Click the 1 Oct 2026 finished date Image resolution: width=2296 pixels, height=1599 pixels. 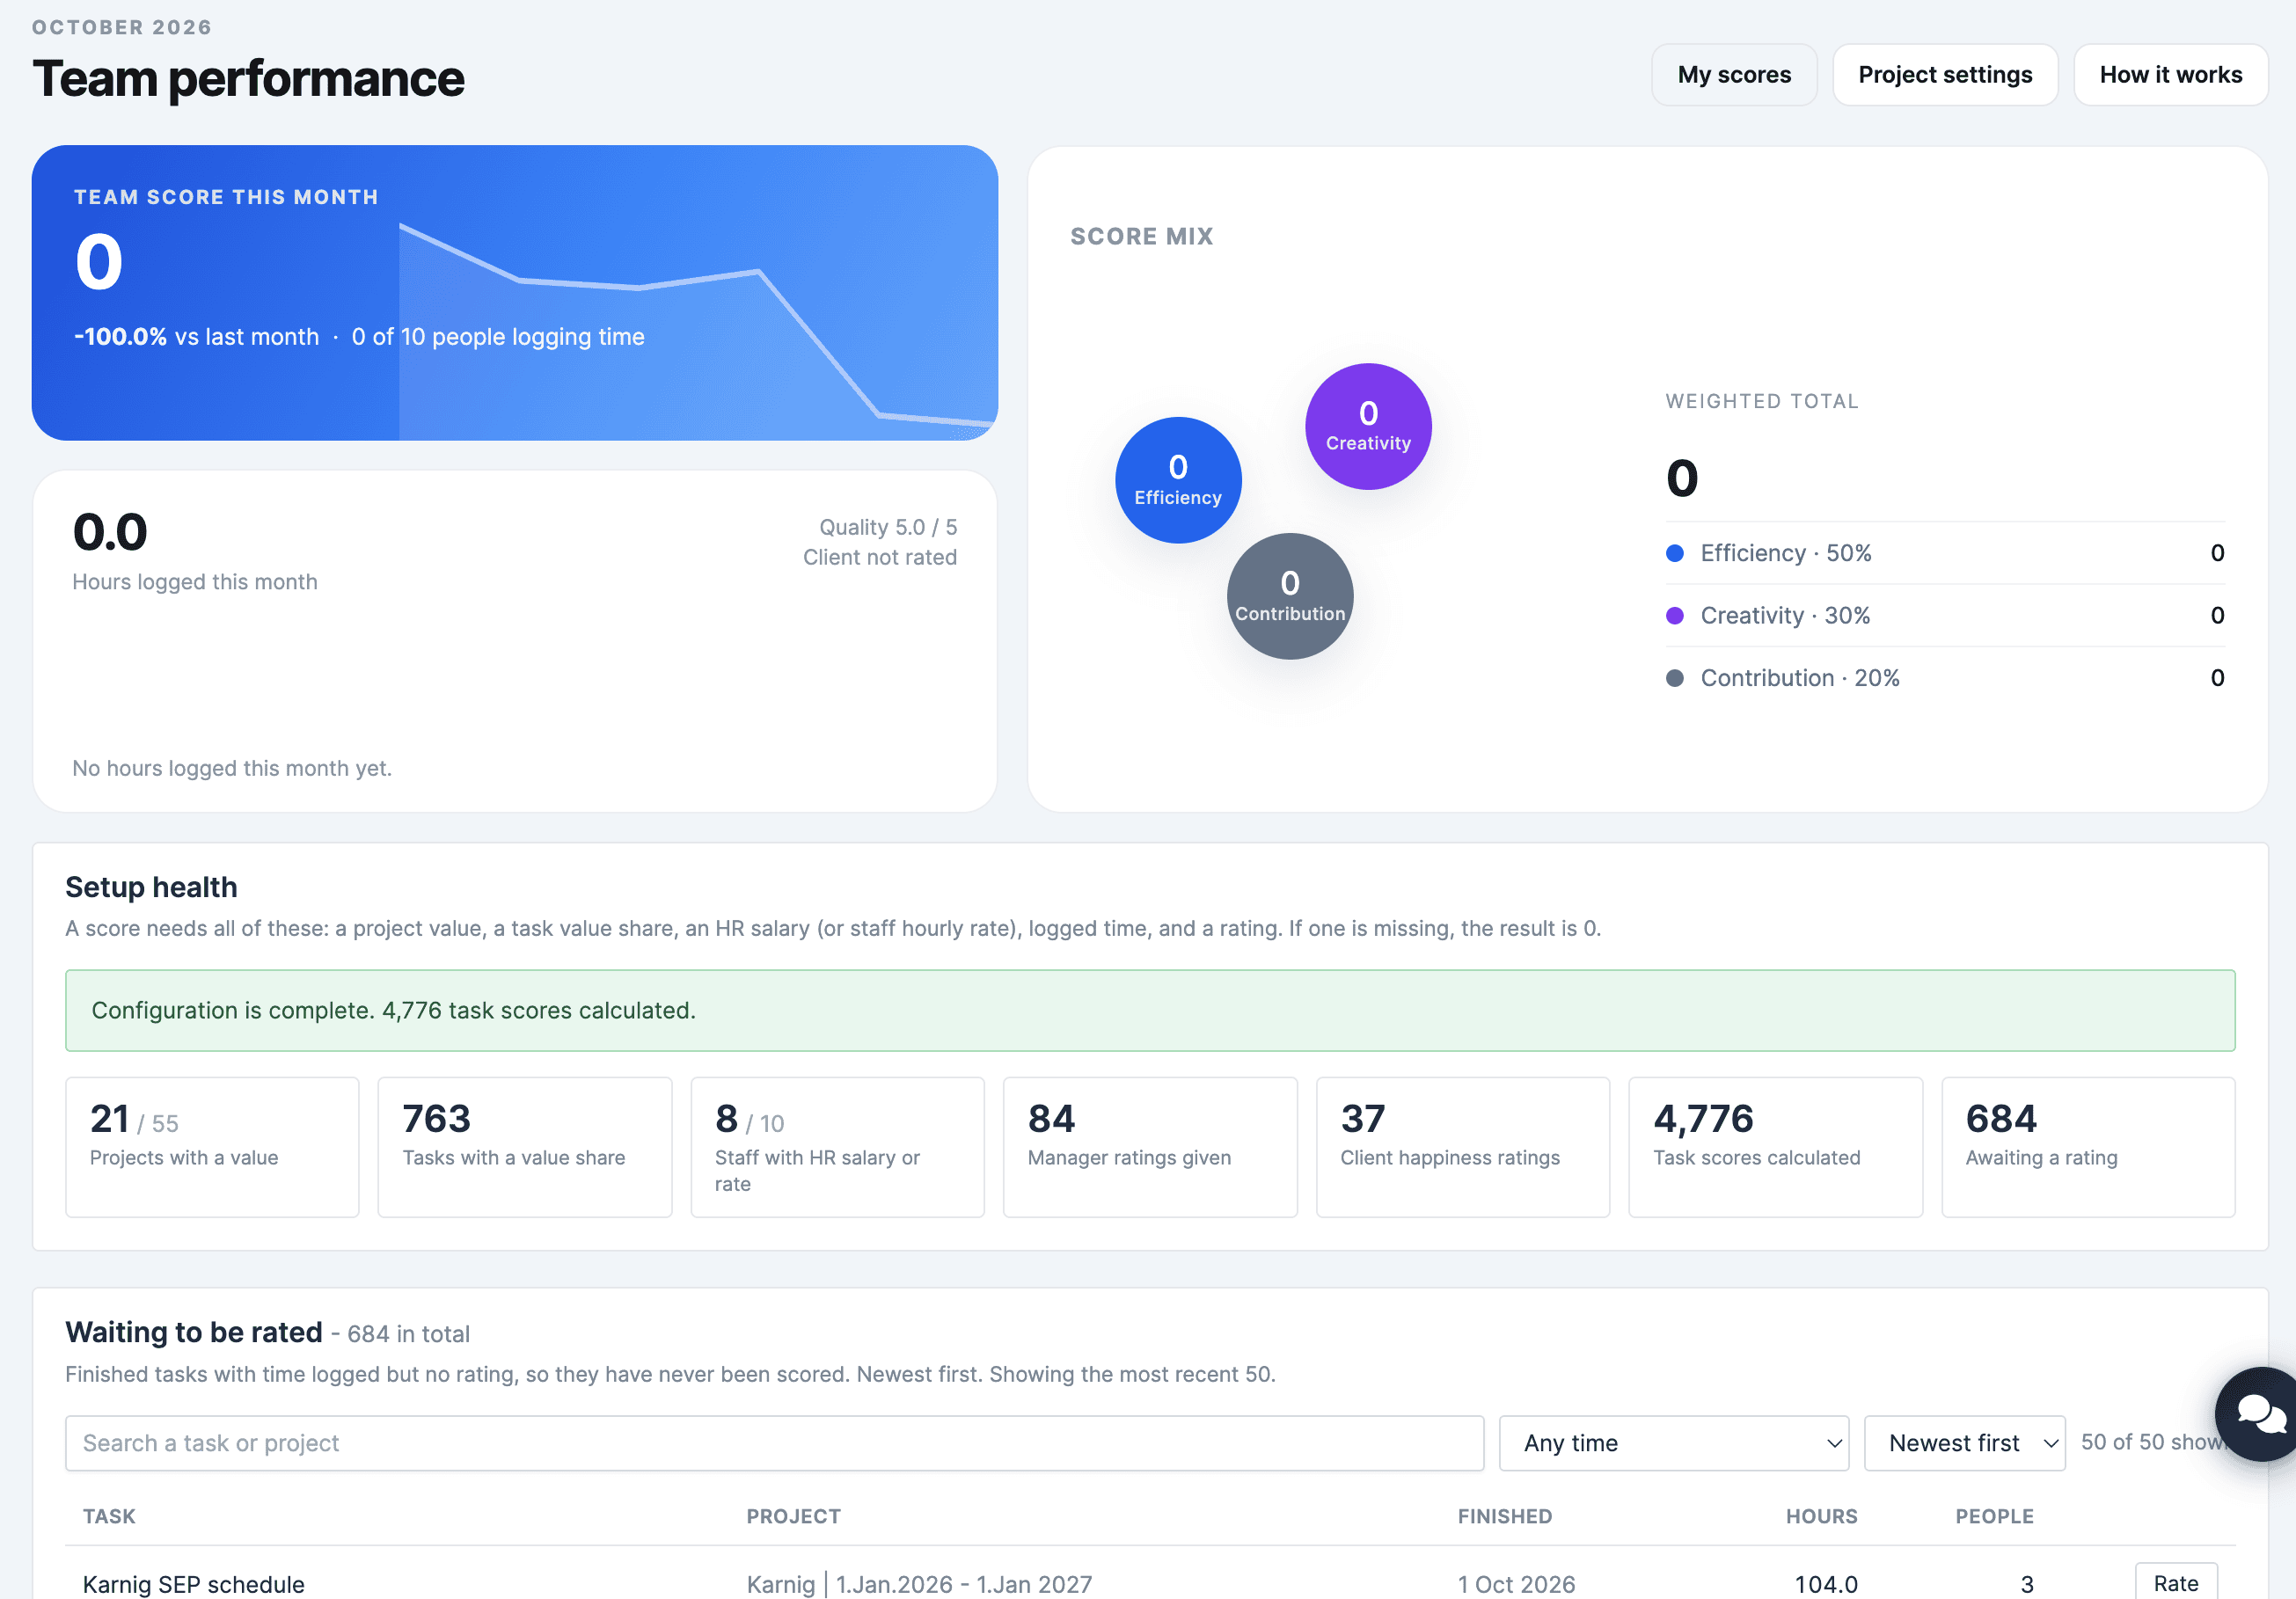(1516, 1584)
